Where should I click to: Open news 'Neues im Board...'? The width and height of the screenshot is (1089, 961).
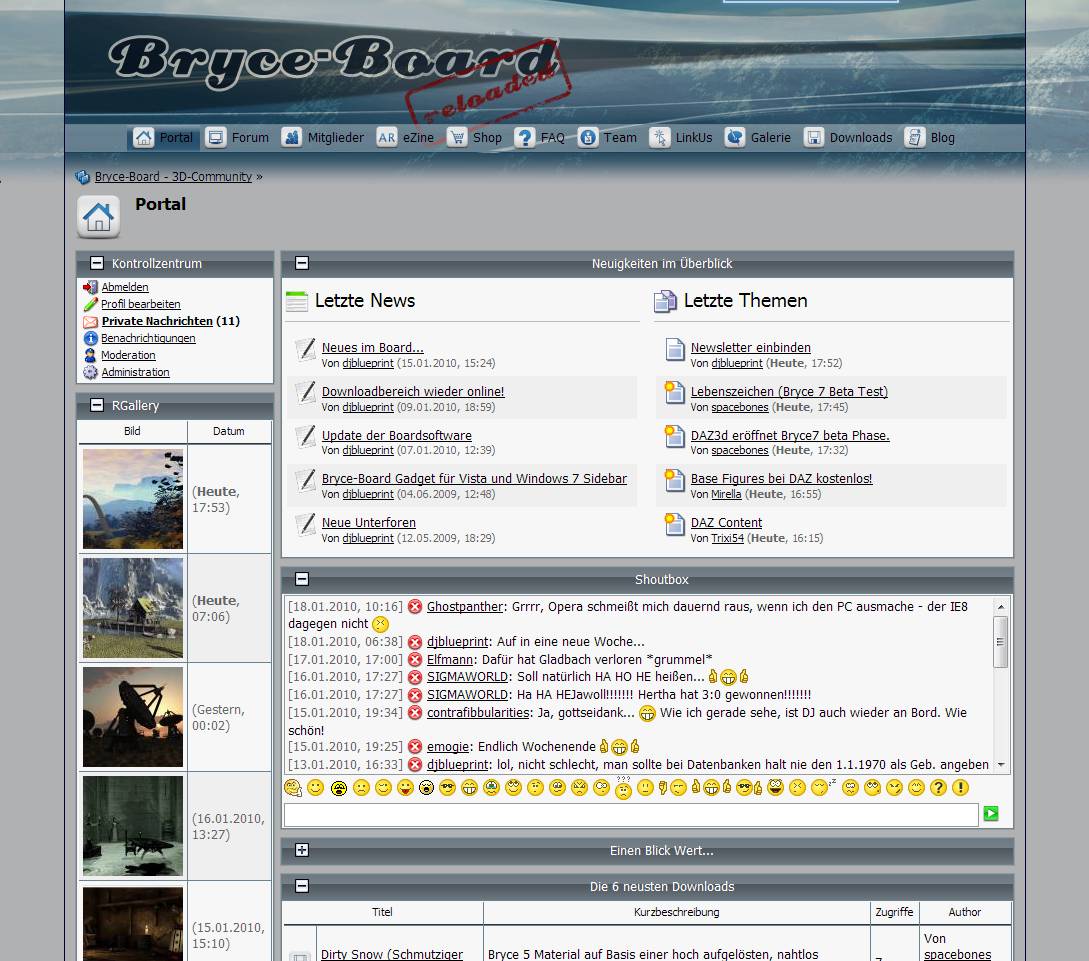coord(372,348)
